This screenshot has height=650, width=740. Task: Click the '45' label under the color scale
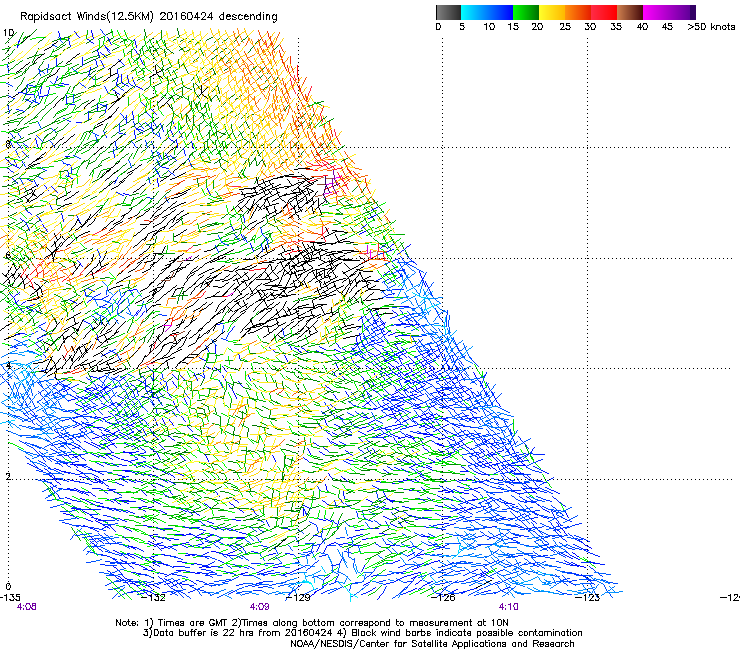[667, 27]
